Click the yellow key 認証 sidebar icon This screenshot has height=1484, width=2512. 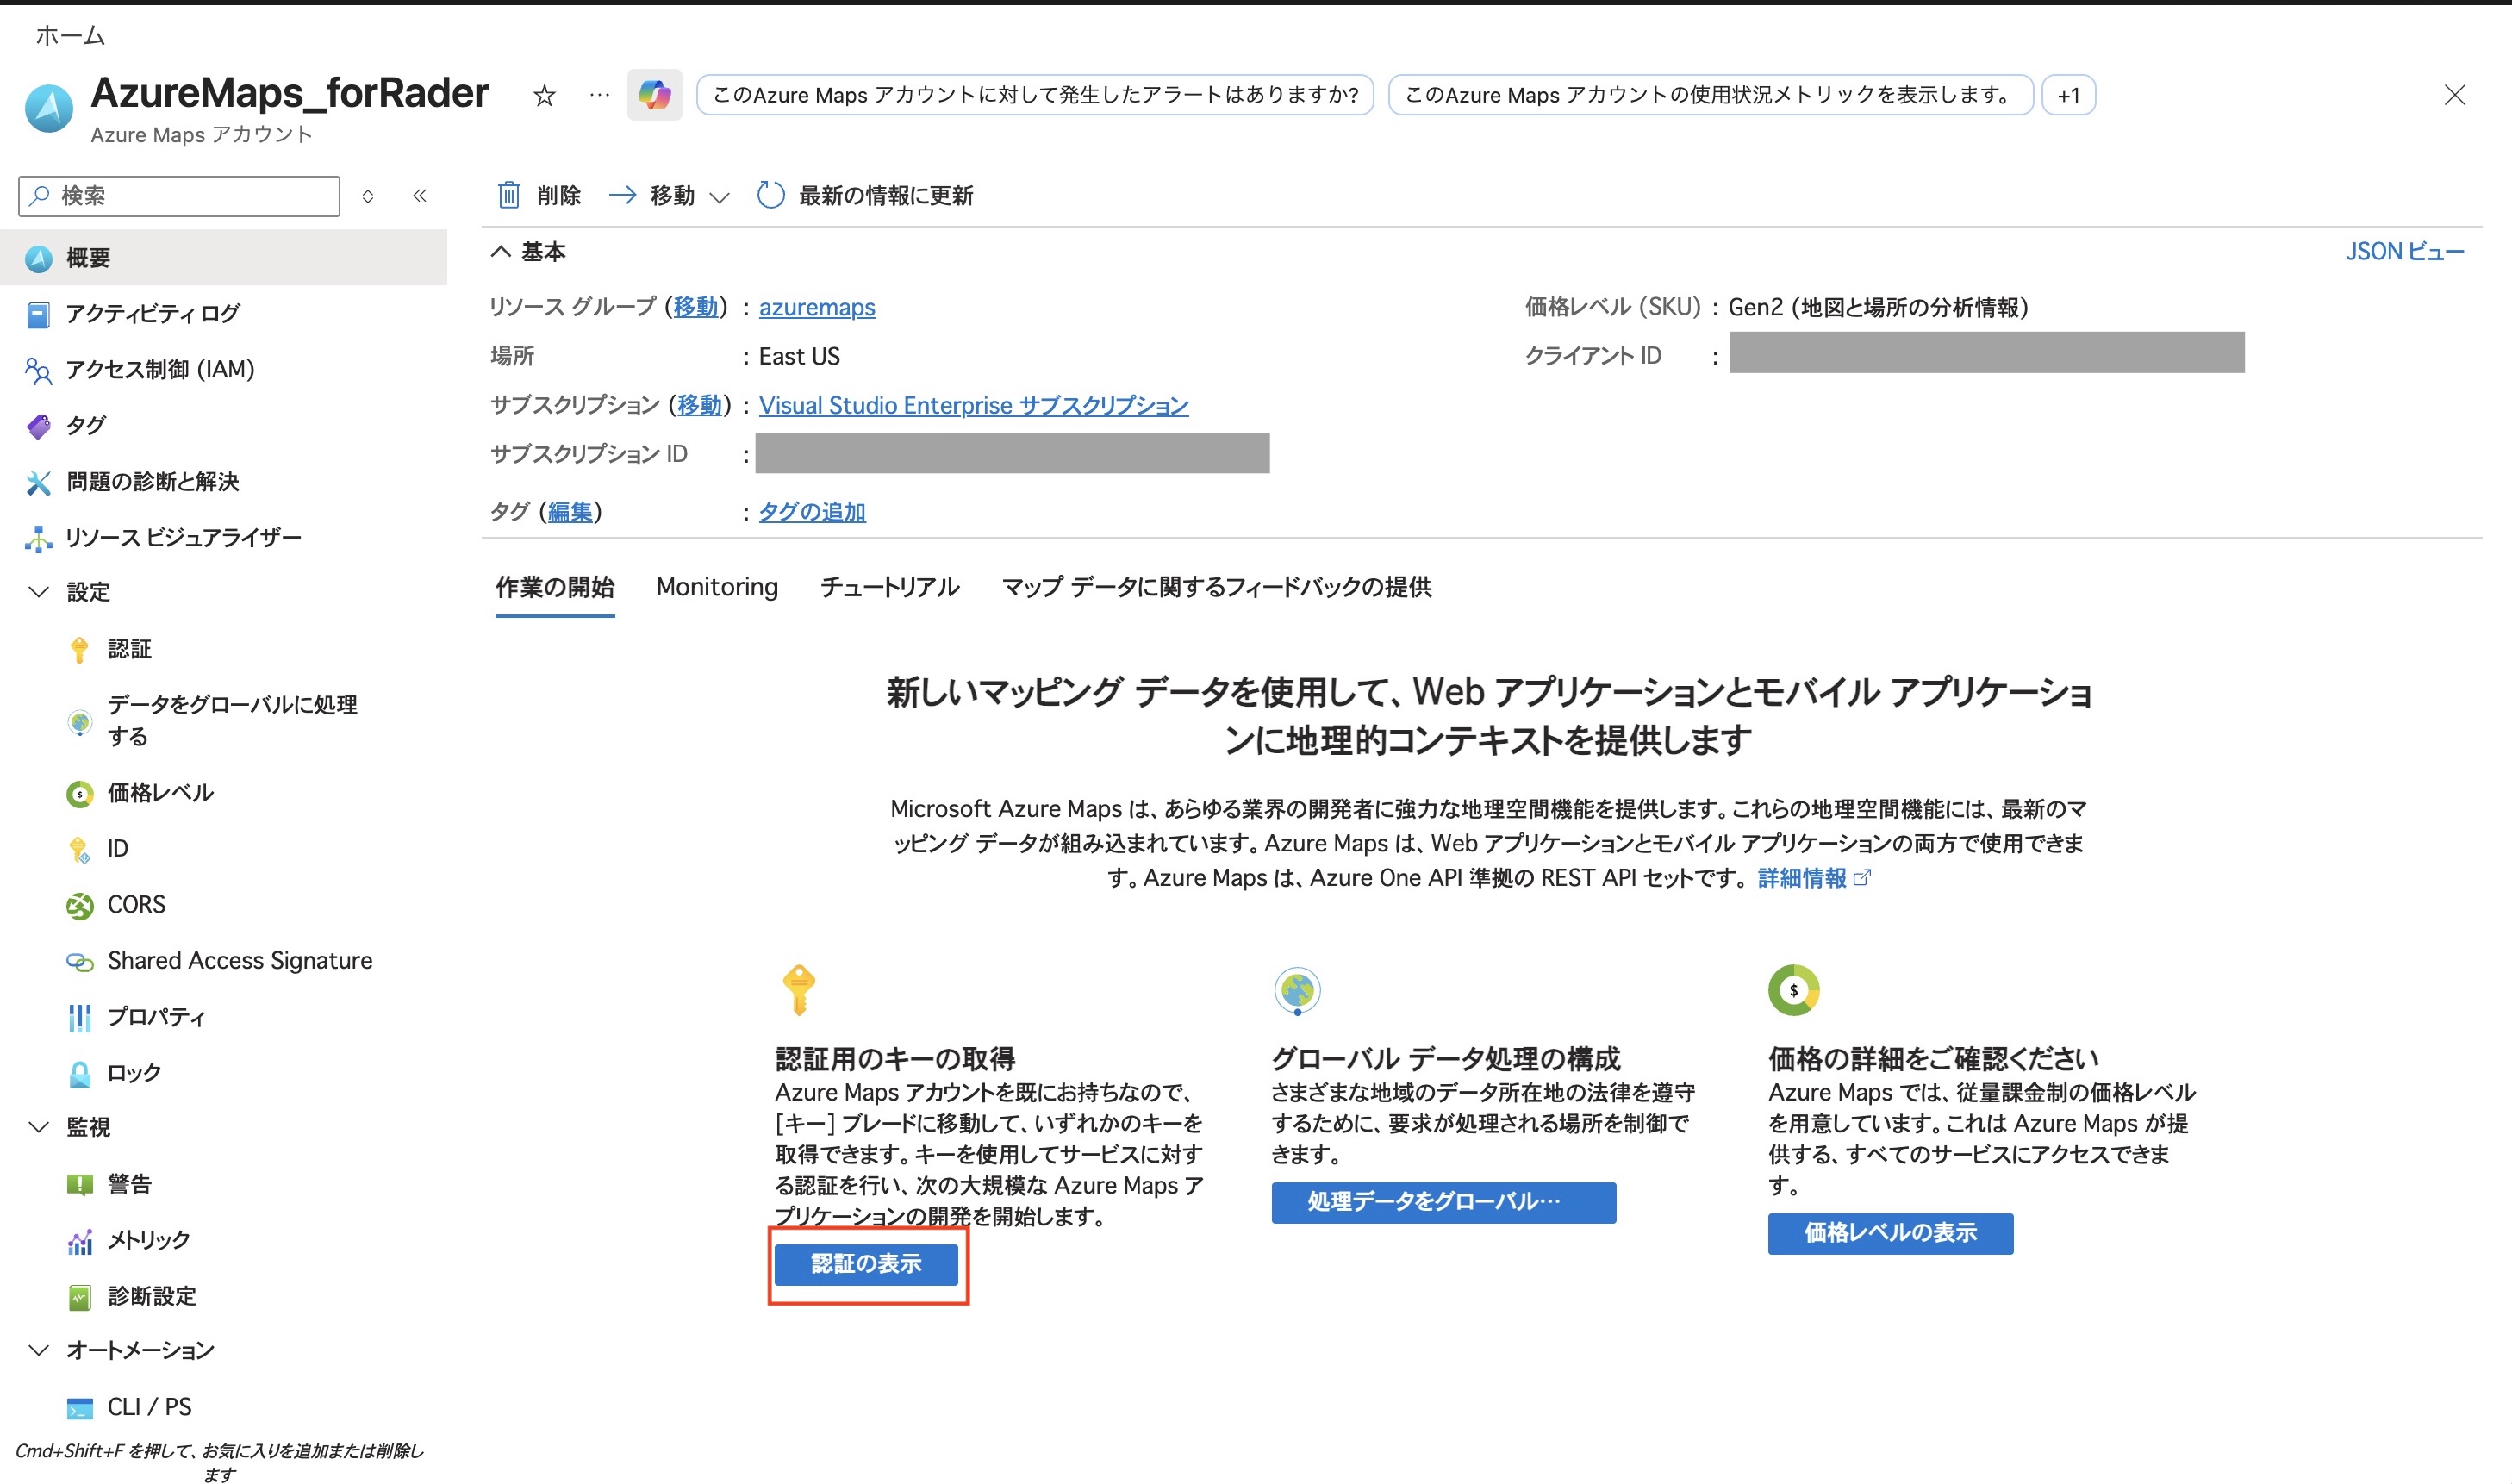(x=79, y=650)
